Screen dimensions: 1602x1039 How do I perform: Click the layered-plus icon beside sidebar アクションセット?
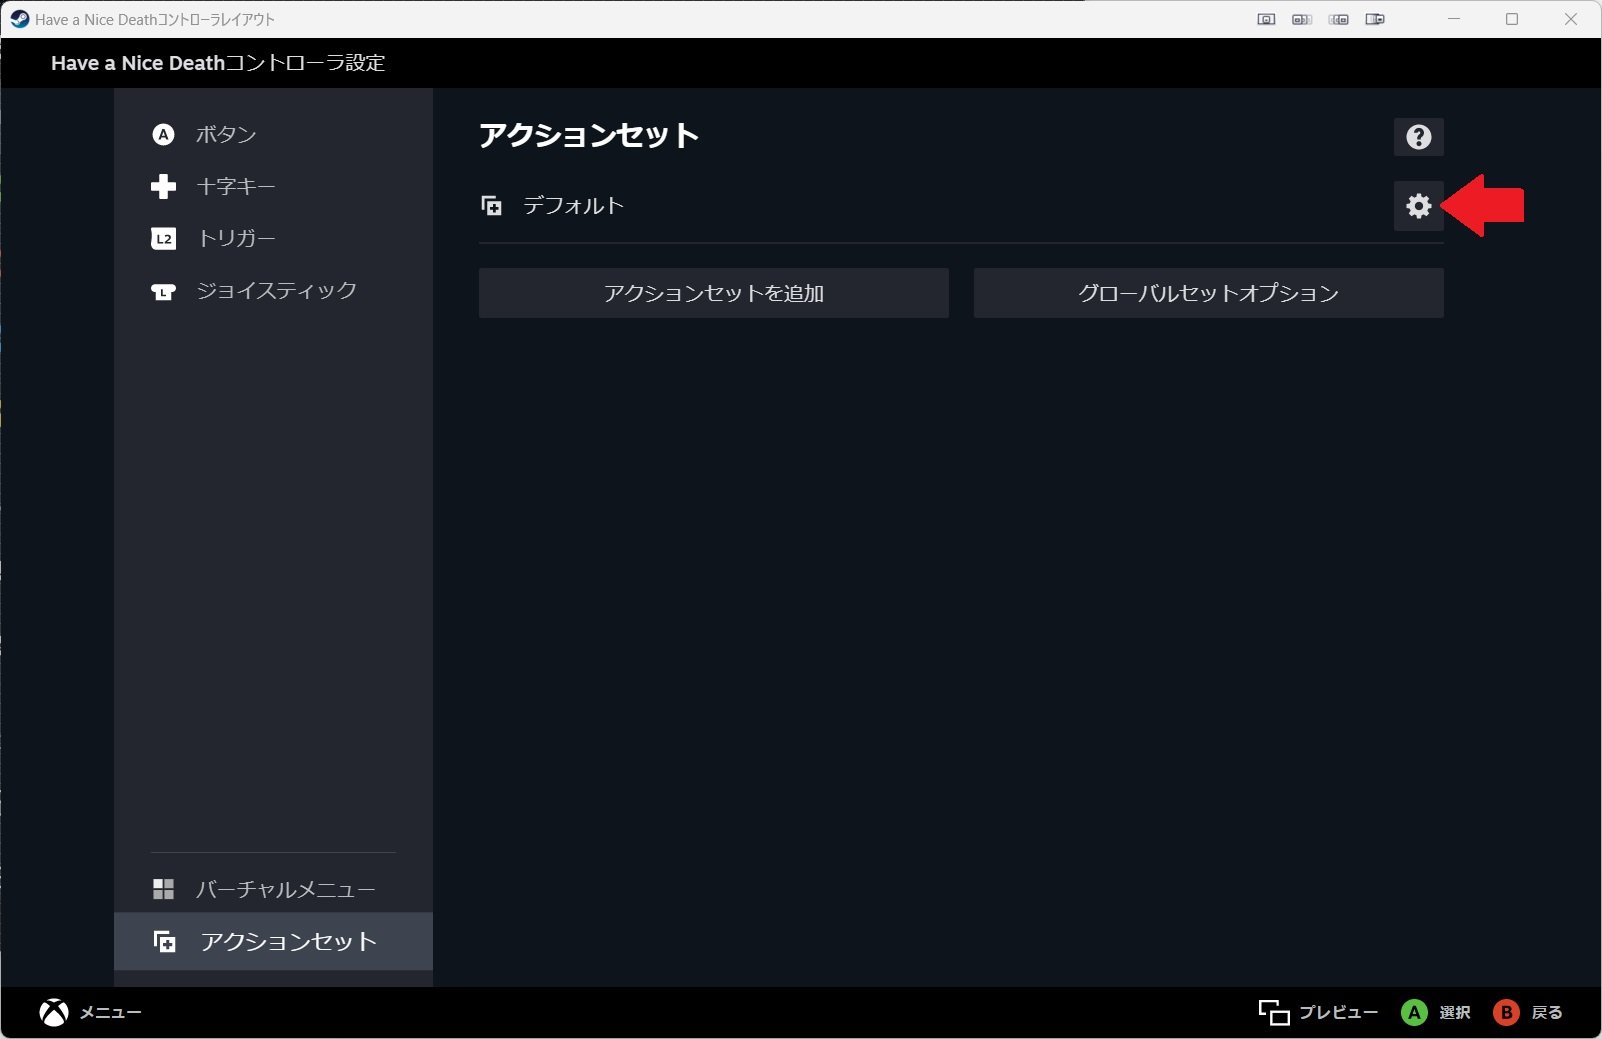coord(164,941)
